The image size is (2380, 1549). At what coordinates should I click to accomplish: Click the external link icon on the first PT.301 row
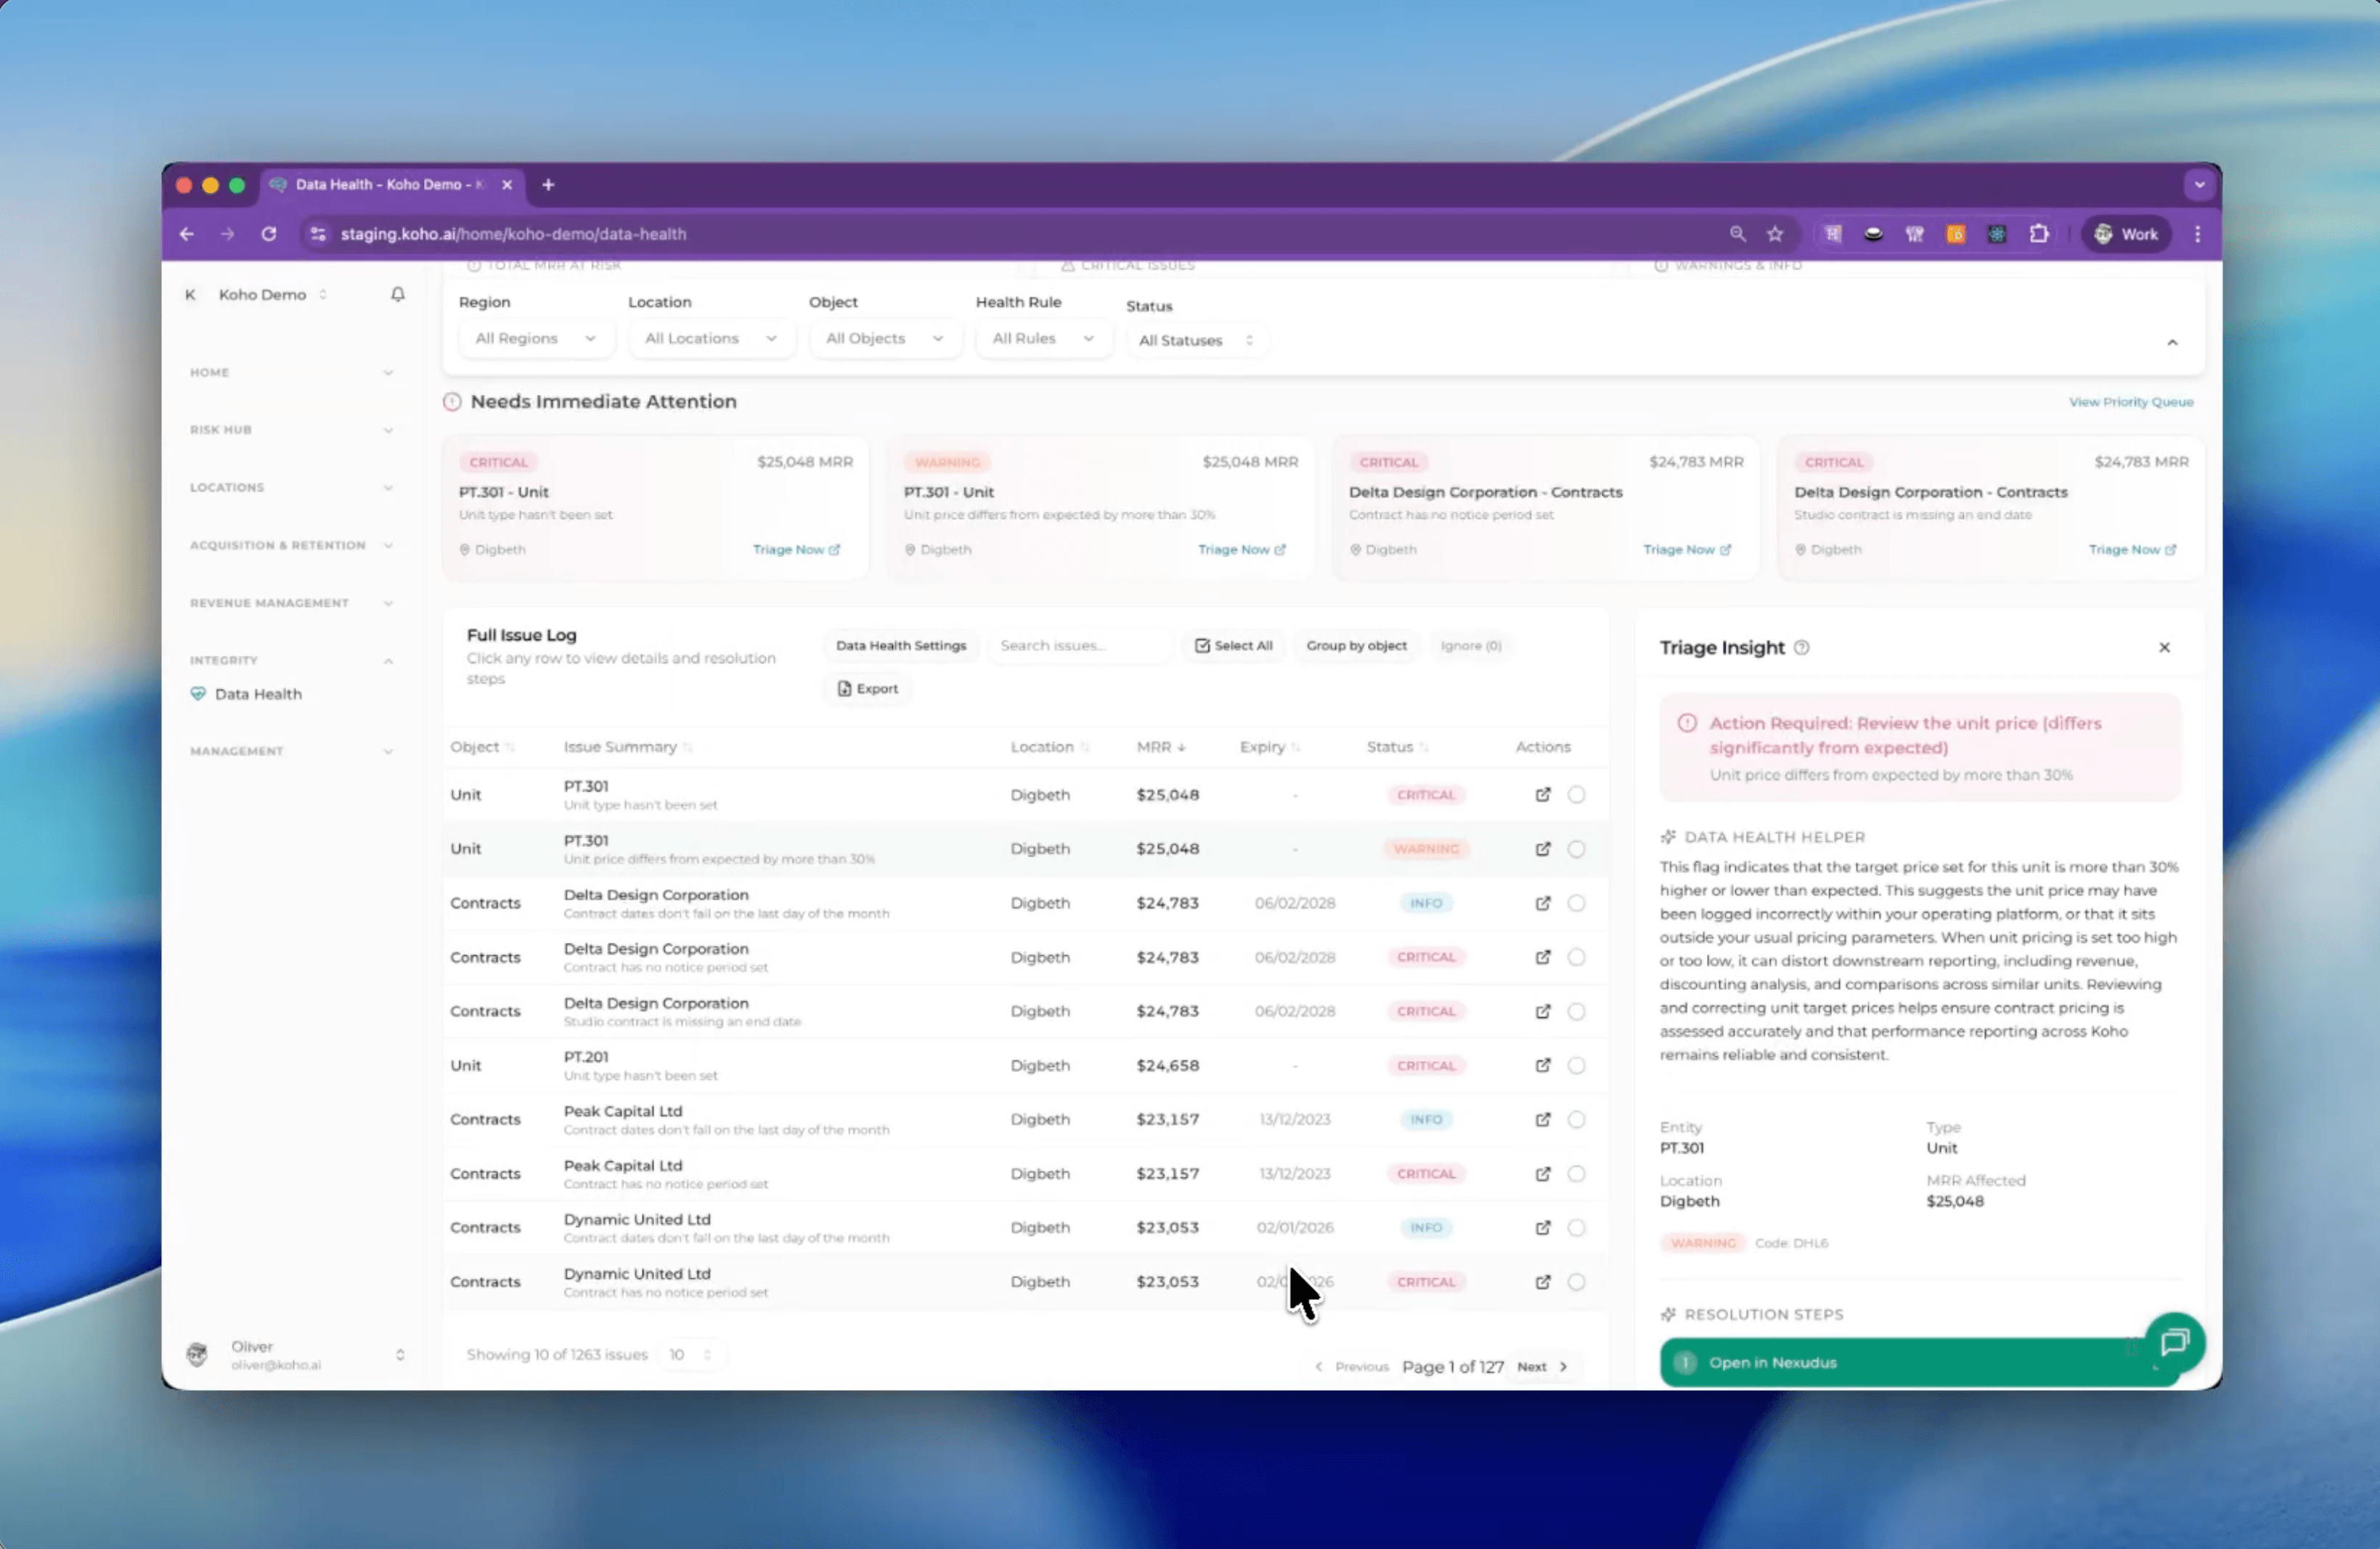[x=1542, y=794]
